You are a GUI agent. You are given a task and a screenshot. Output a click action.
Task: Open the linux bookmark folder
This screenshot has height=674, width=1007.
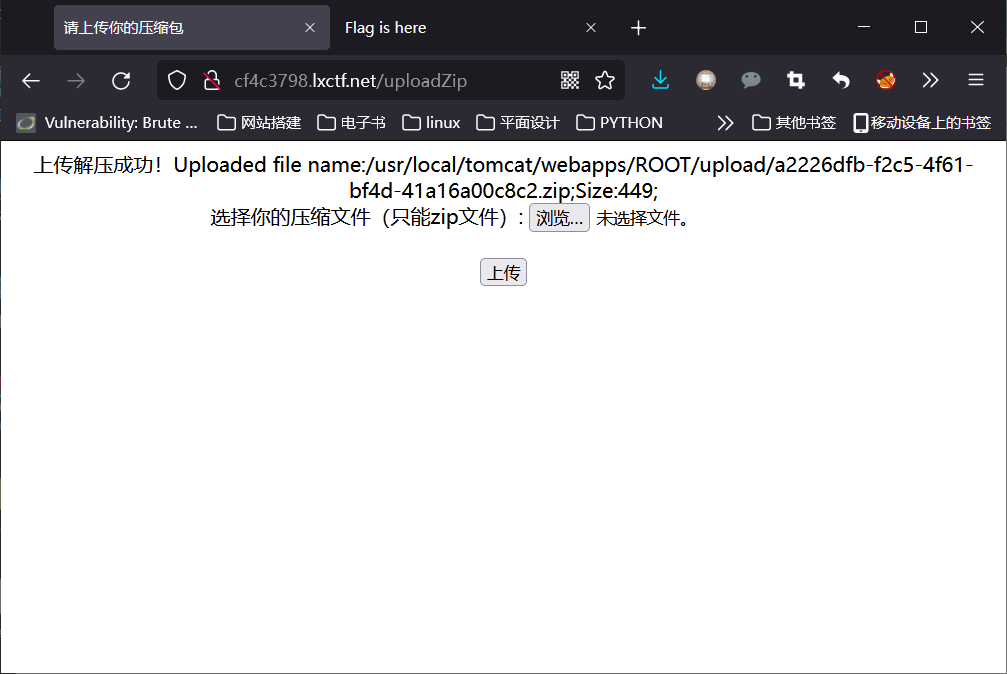coord(431,123)
